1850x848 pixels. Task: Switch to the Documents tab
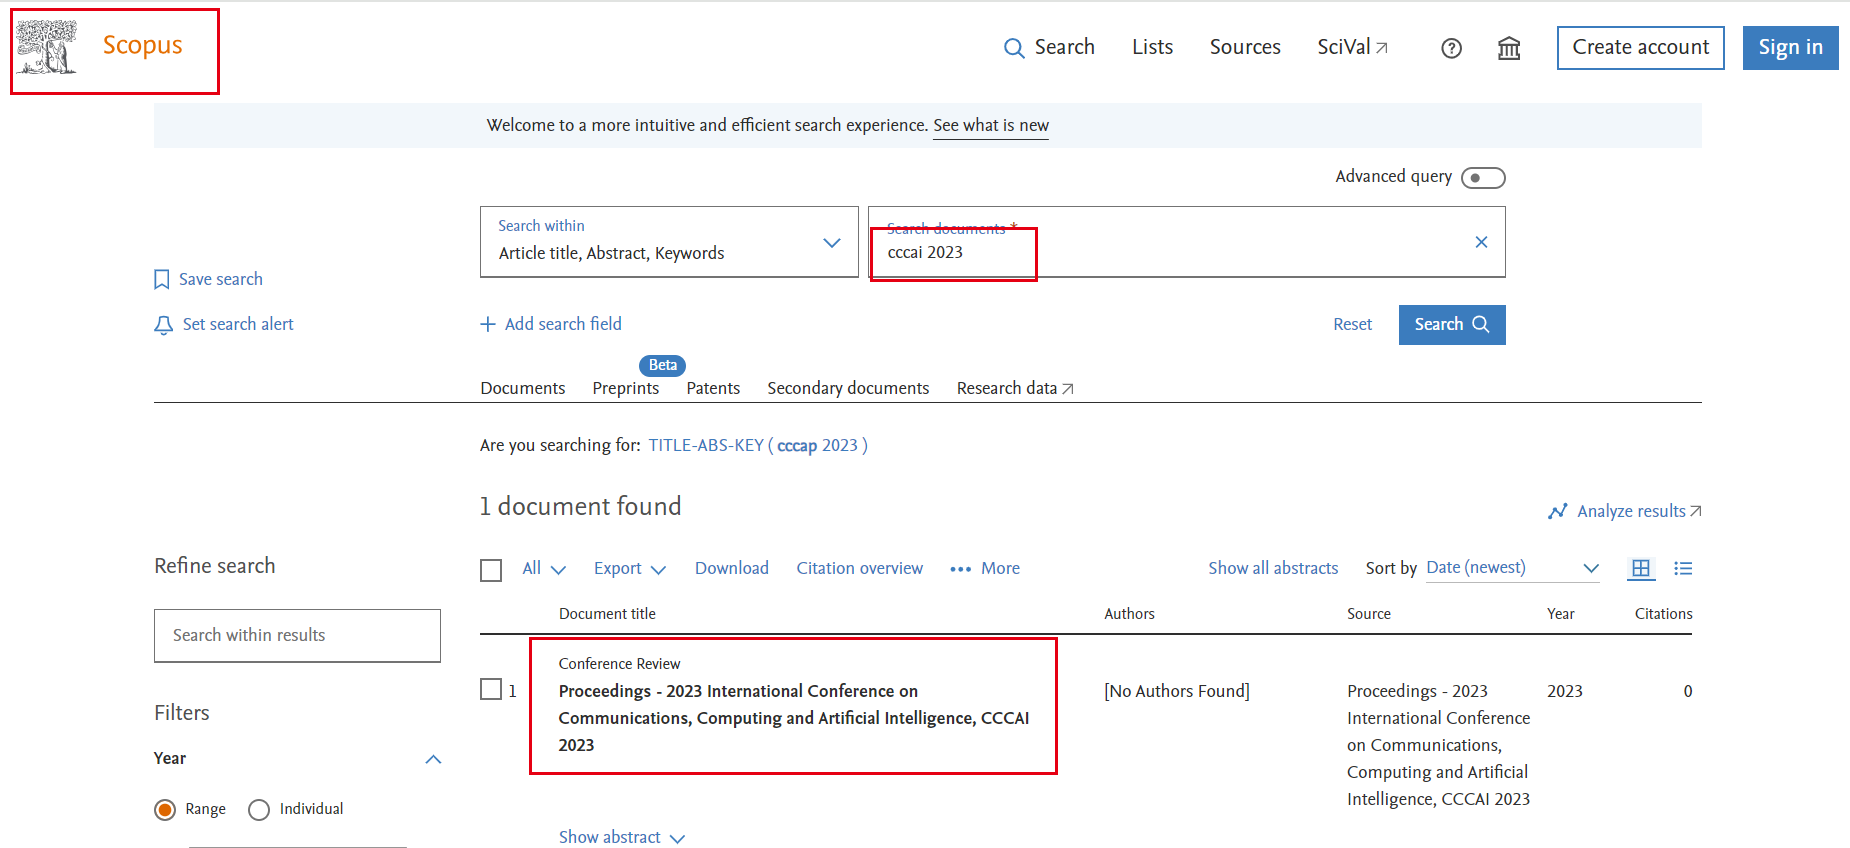coord(522,388)
